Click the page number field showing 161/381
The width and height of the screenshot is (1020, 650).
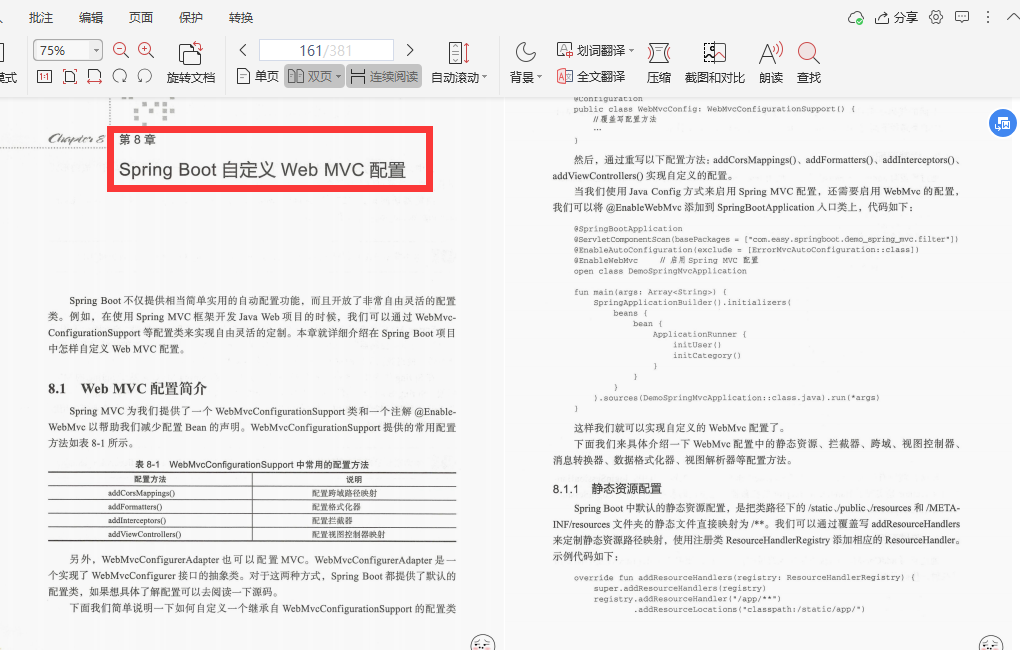pos(327,50)
